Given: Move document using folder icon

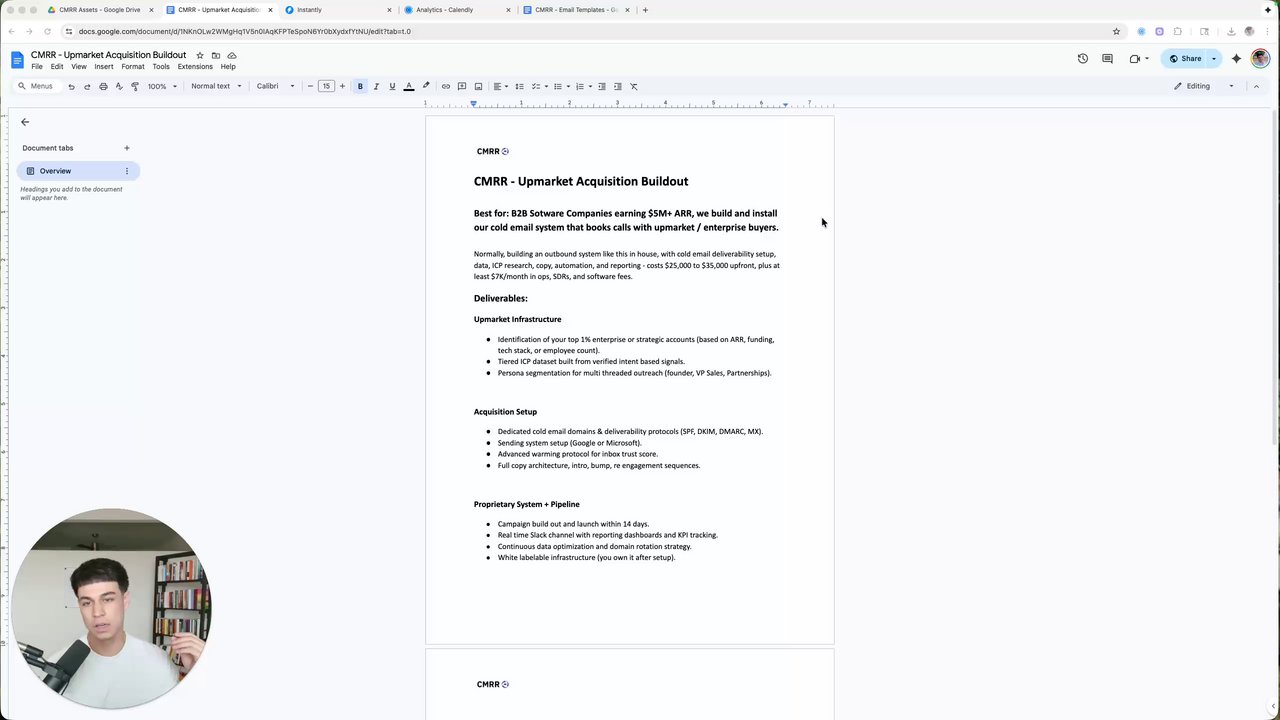Looking at the screenshot, I should tap(216, 55).
